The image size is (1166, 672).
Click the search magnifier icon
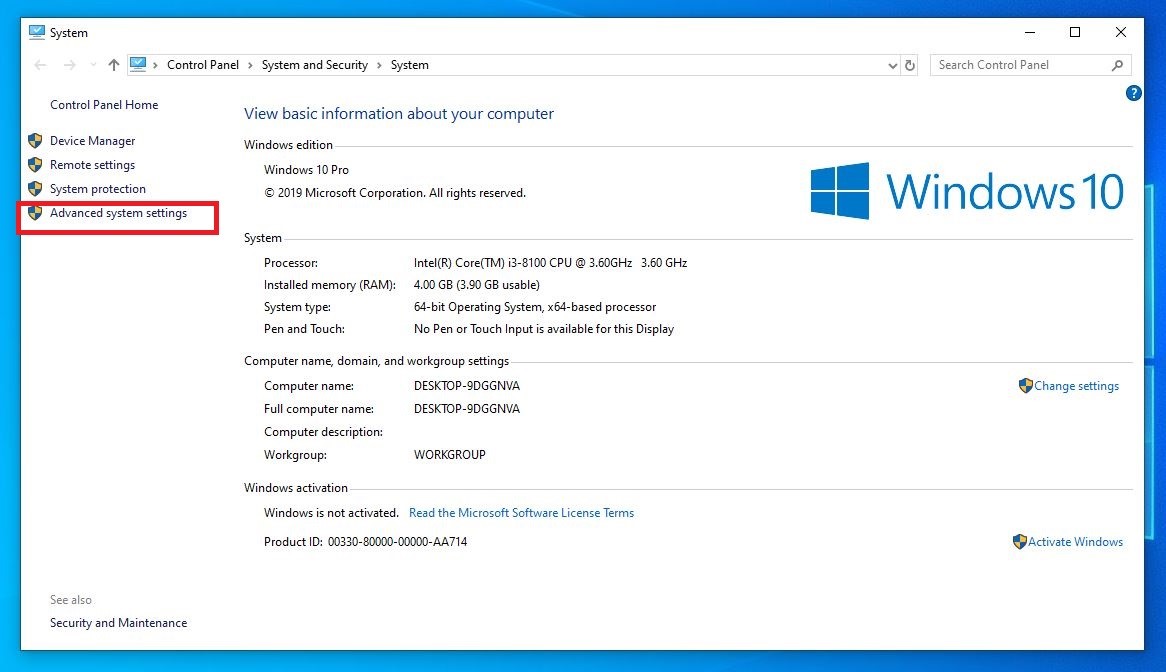coord(1117,65)
